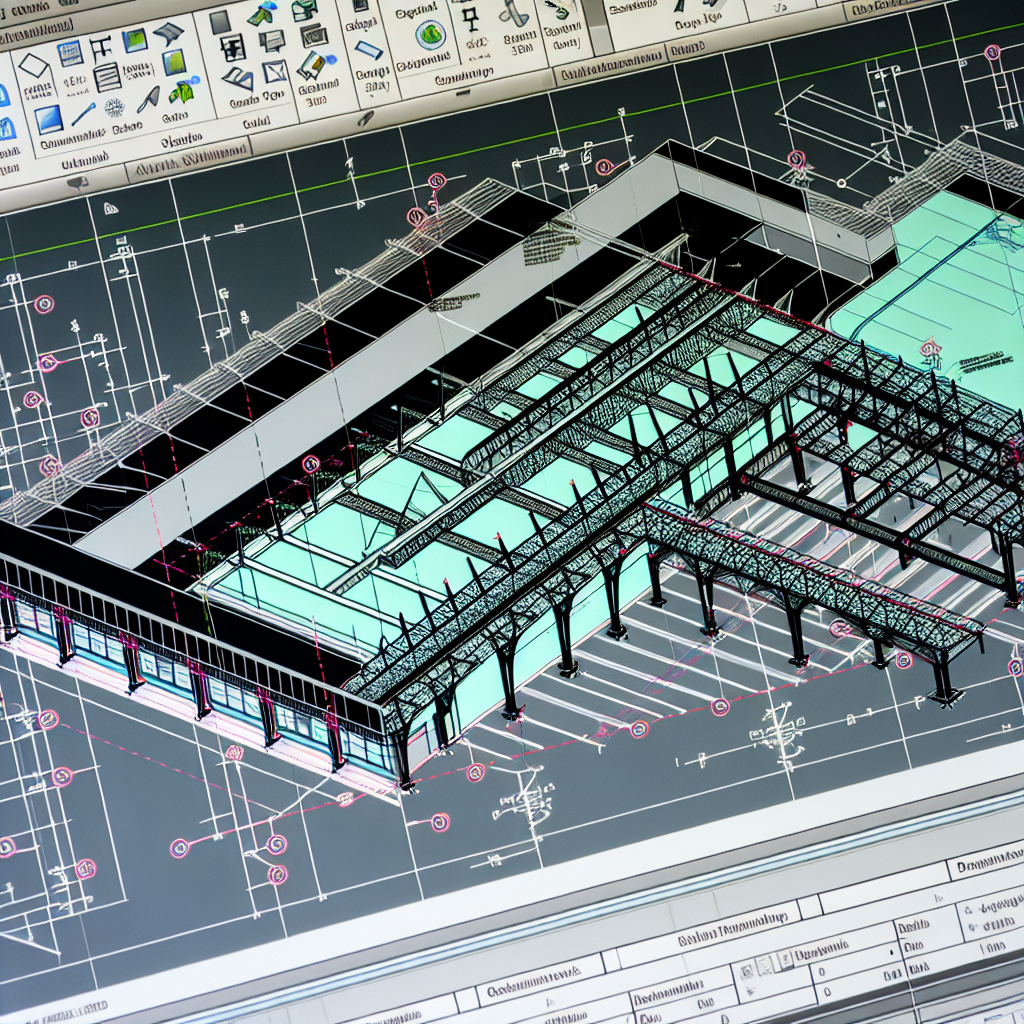Click the curved gray pipe icon
Screen dimensions: 1024x1024
pyautogui.click(x=515, y=13)
